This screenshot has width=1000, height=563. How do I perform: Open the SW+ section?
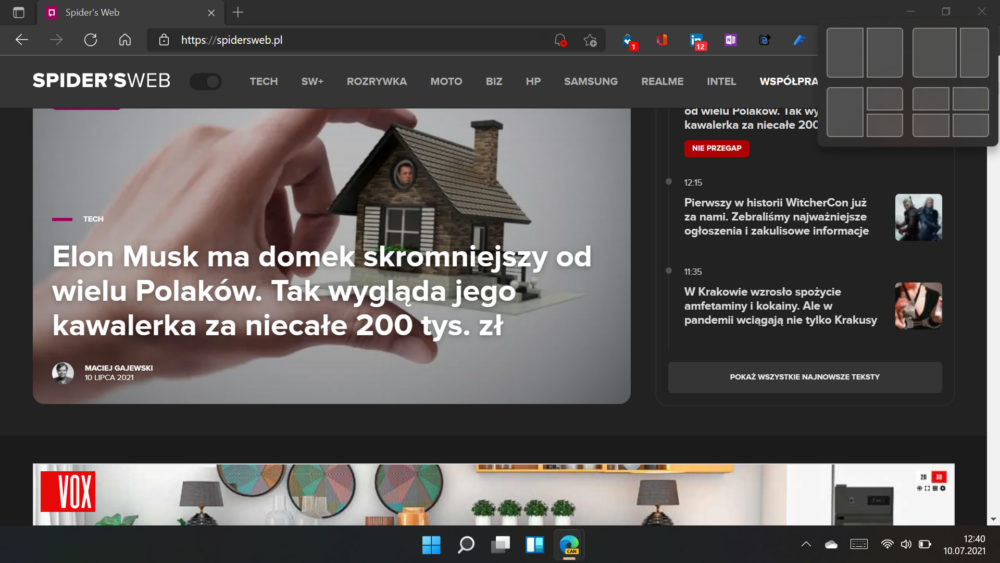312,82
